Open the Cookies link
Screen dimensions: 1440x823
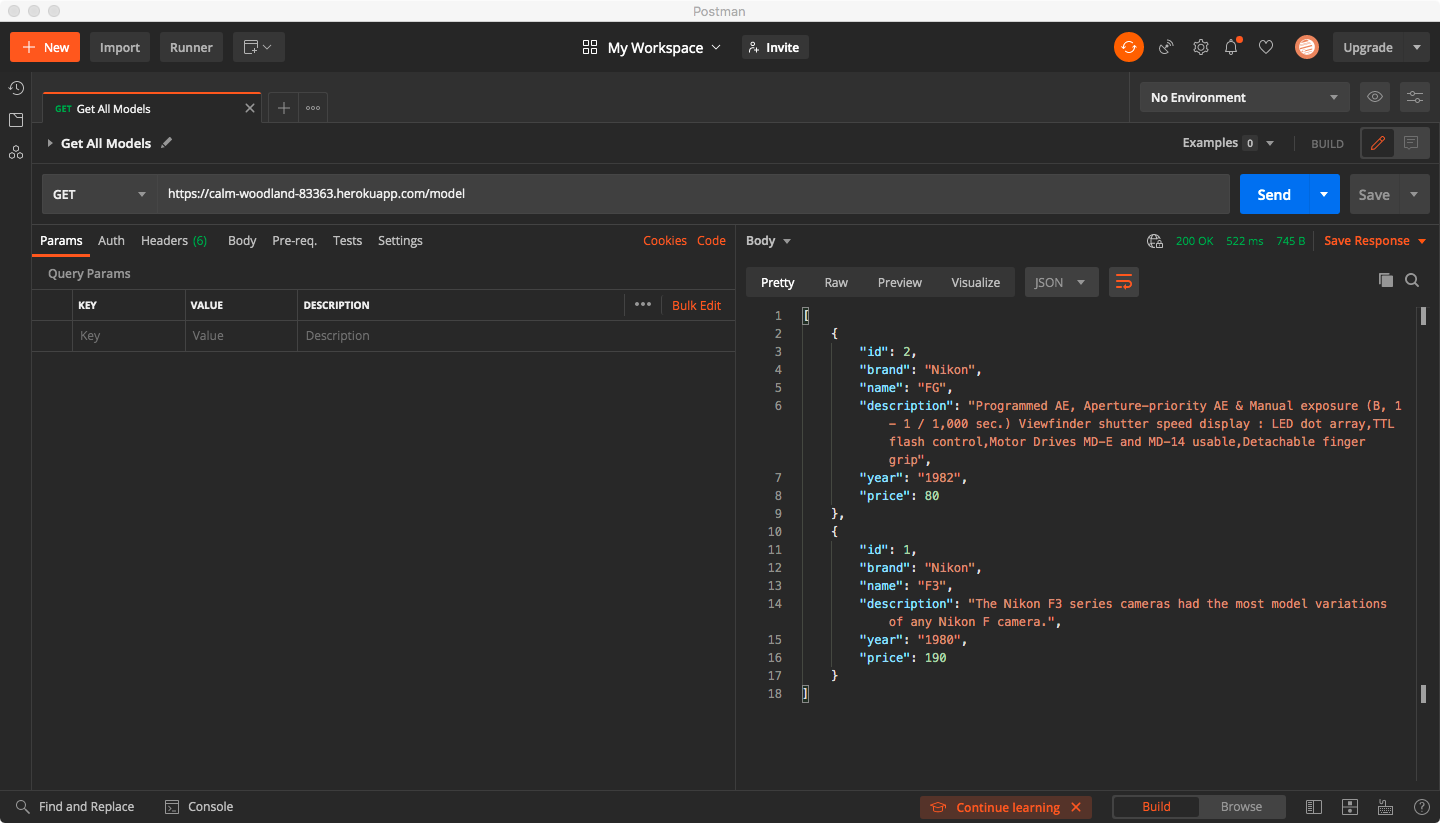point(664,241)
